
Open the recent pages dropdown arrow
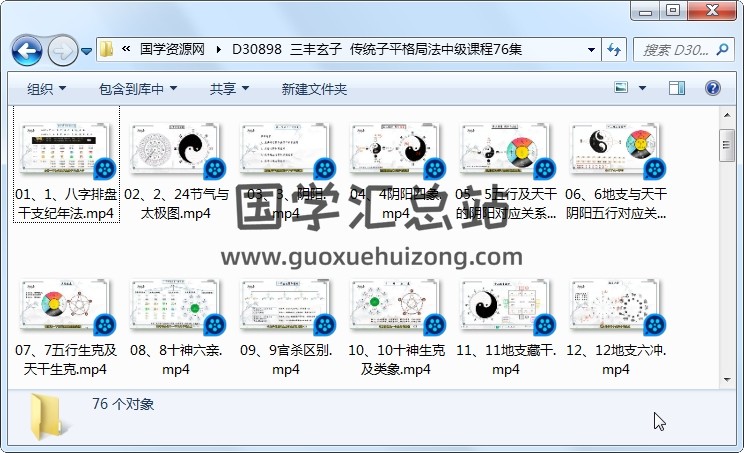point(86,51)
